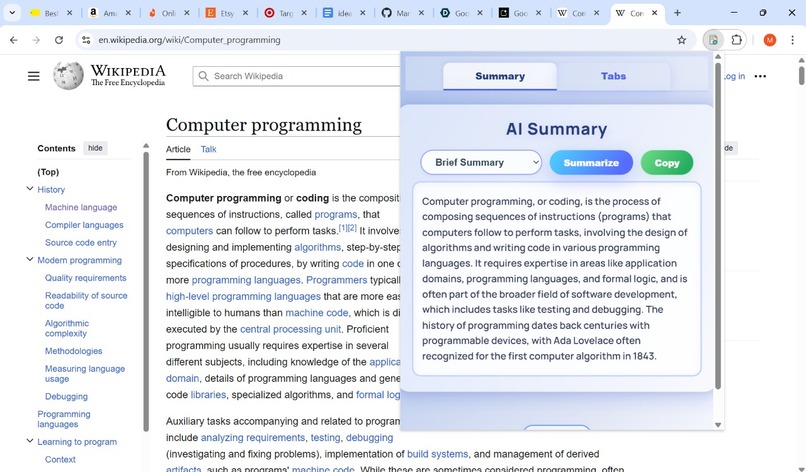
Task: Close the Target tab
Action: pos(304,13)
